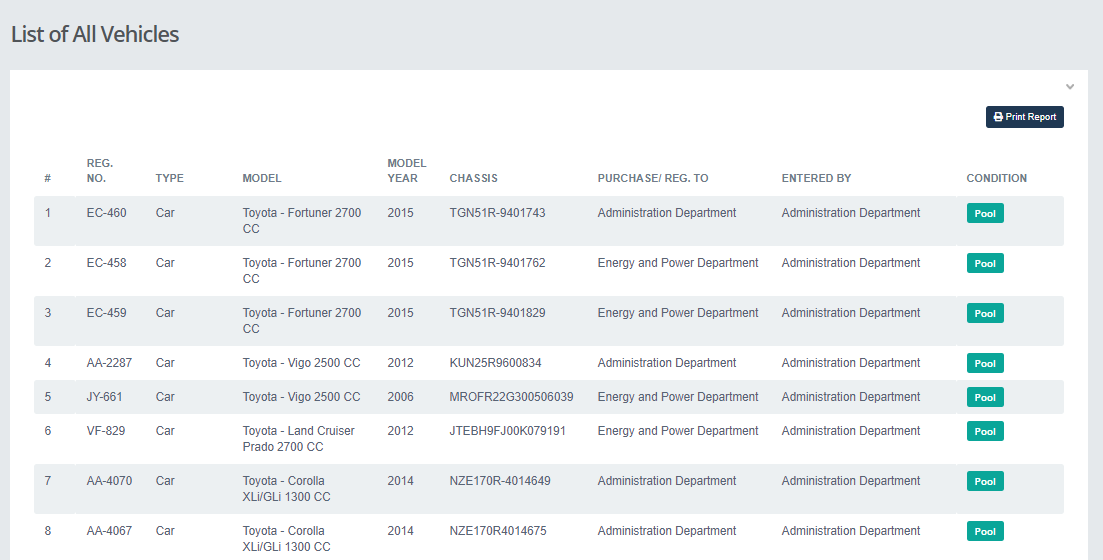1103x560 pixels.
Task: Click the List of All Vehicles heading
Action: [95, 34]
